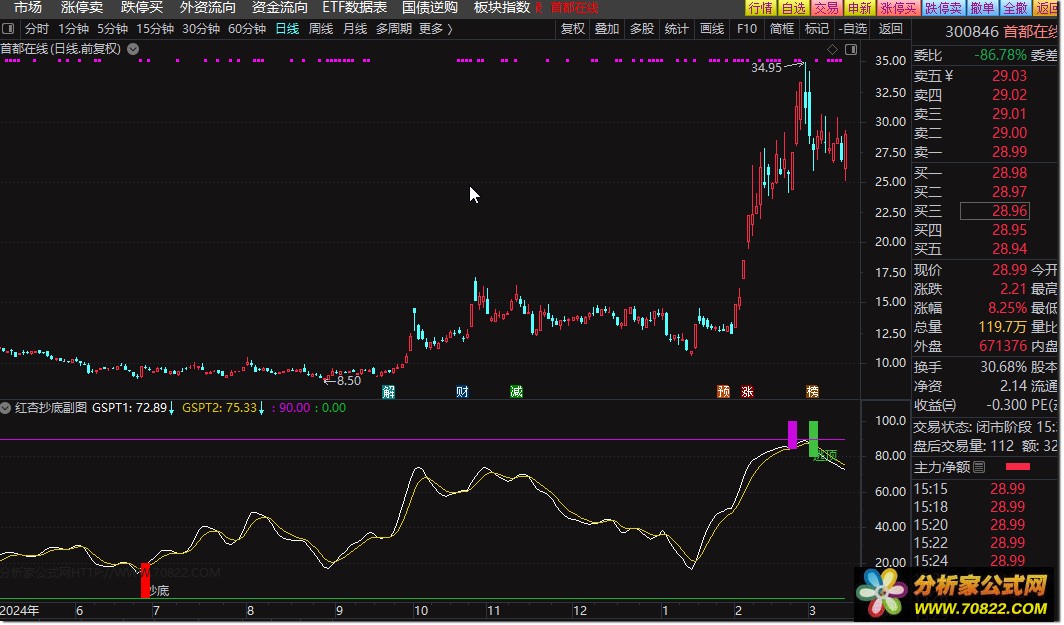The image size is (1064, 625).
Task: Click the red 涨停买 button
Action: click(x=898, y=8)
